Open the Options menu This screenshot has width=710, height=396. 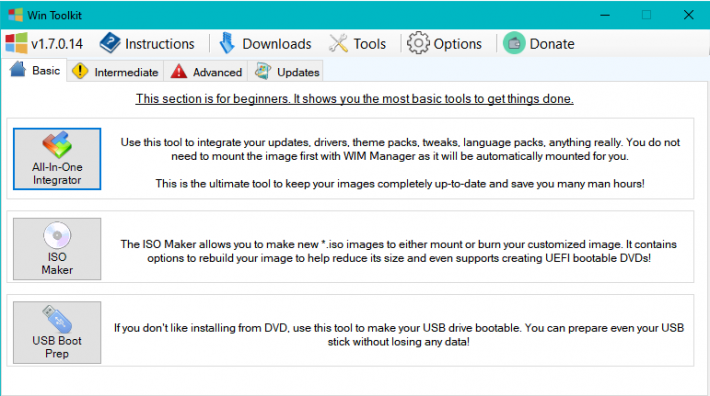click(444, 43)
